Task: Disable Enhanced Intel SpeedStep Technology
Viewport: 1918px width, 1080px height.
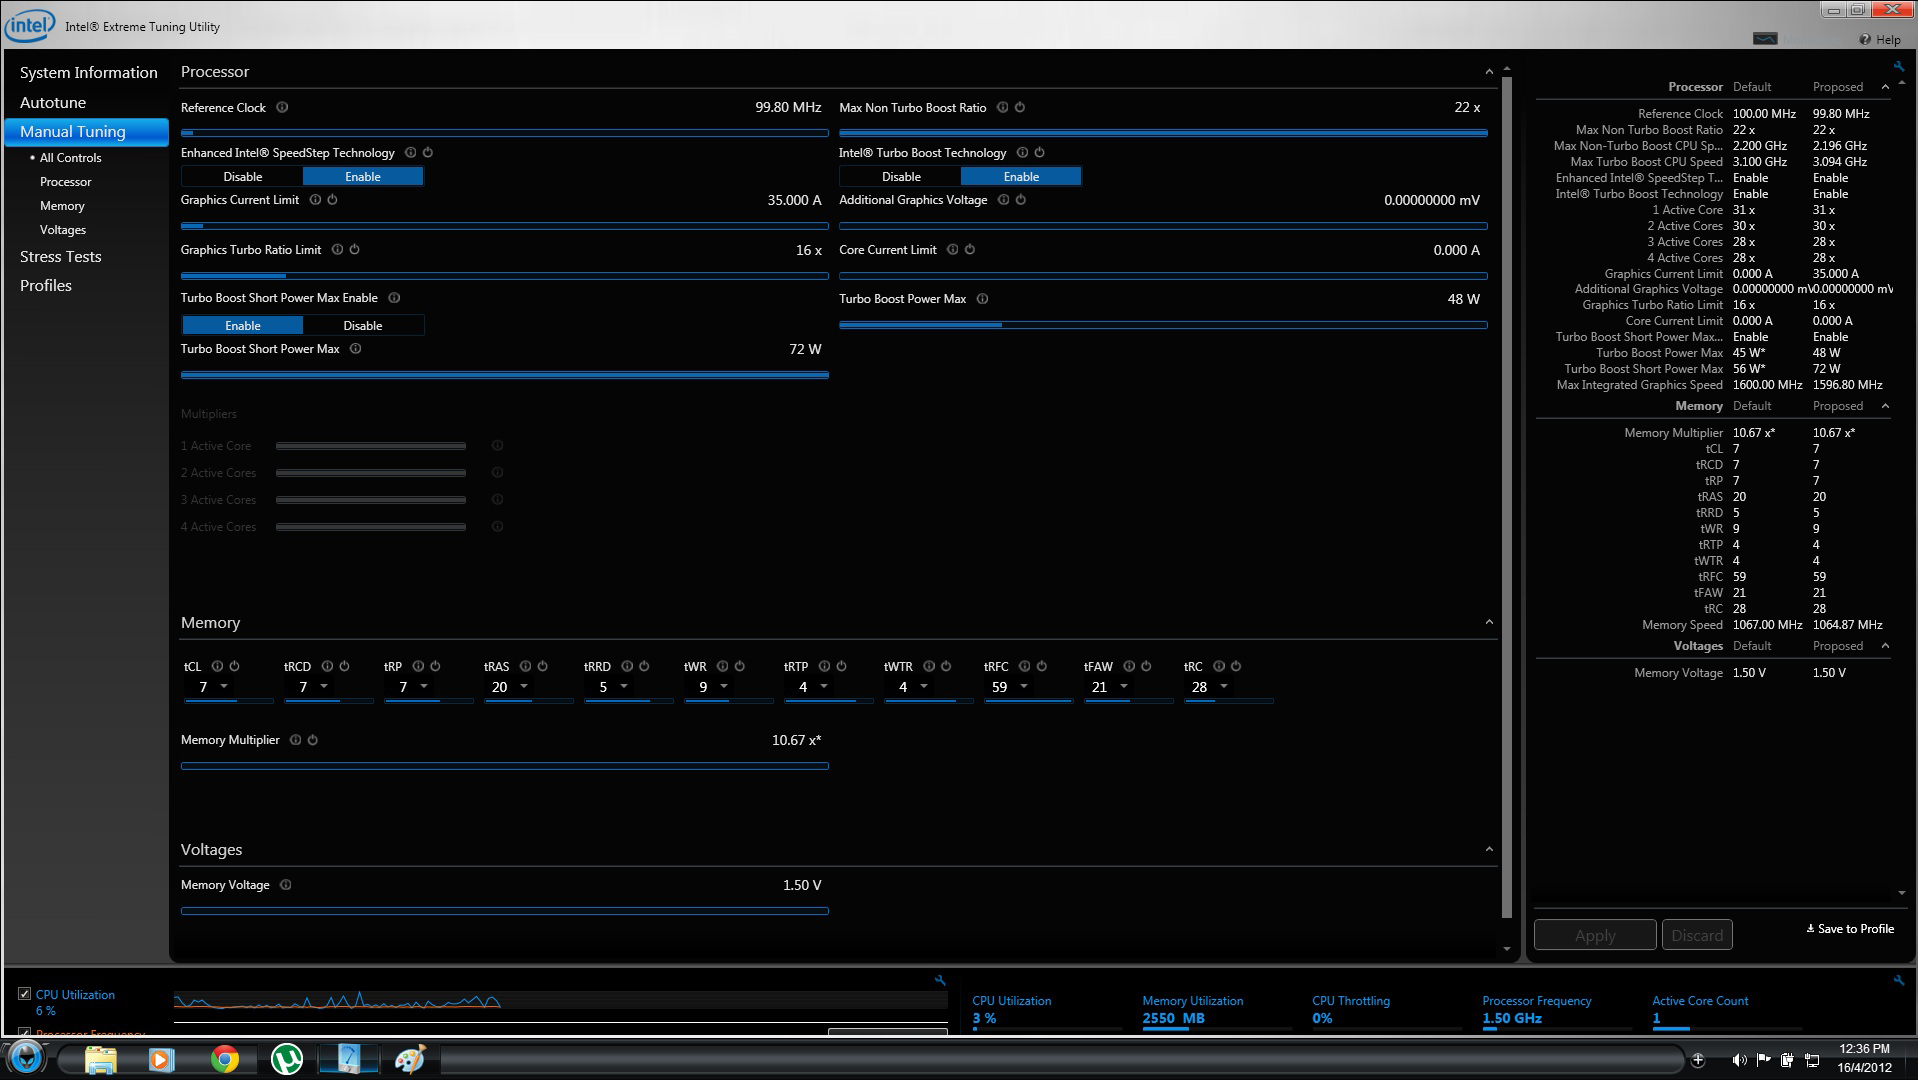Action: coord(242,176)
